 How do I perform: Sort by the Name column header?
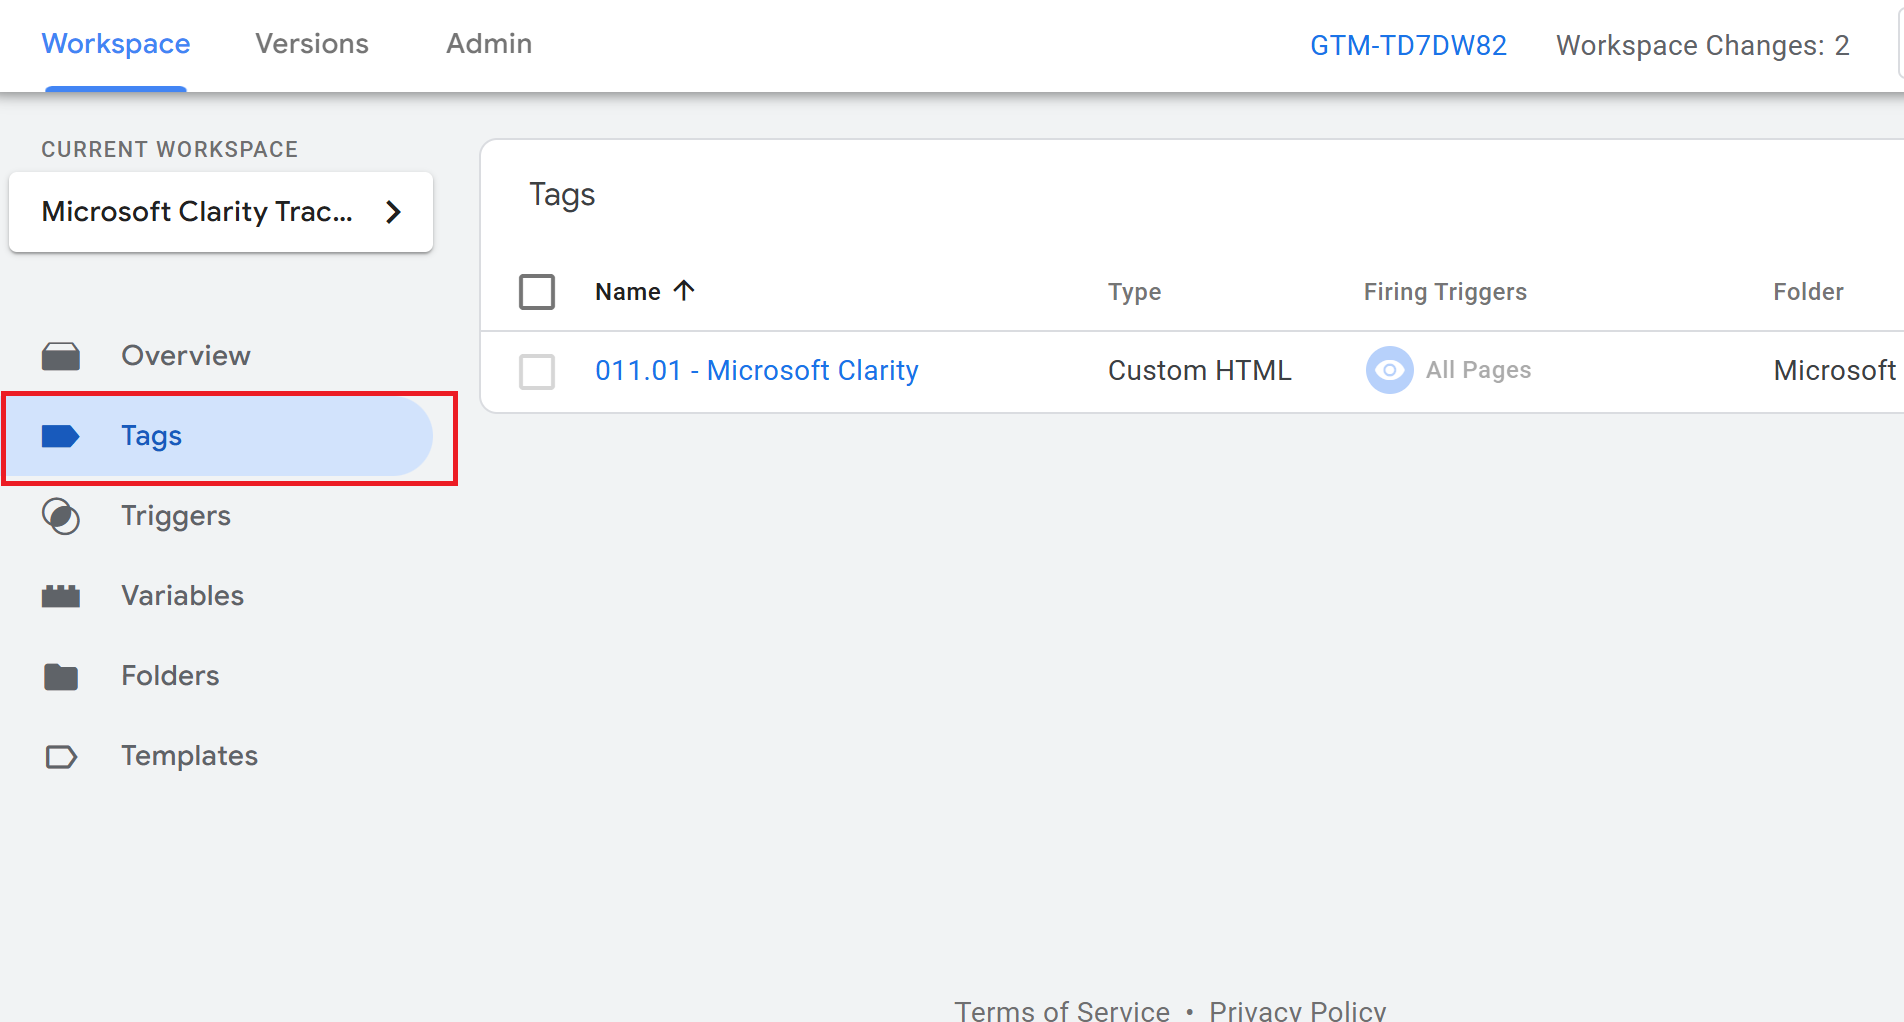(x=628, y=291)
